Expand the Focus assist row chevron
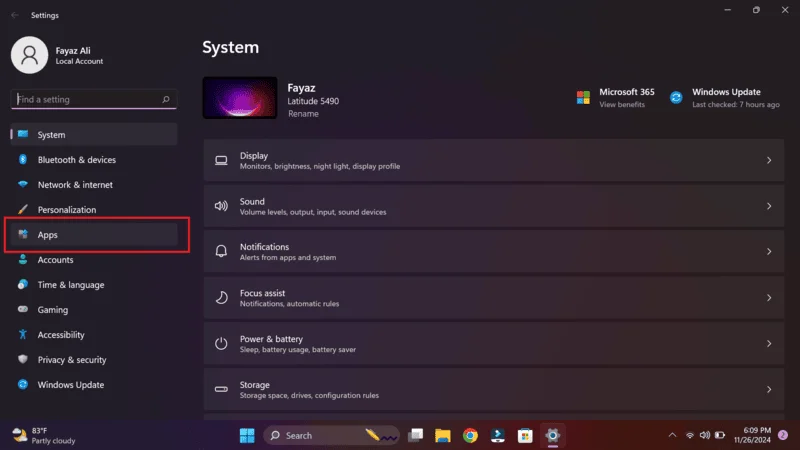The height and width of the screenshot is (450, 800). [x=769, y=297]
